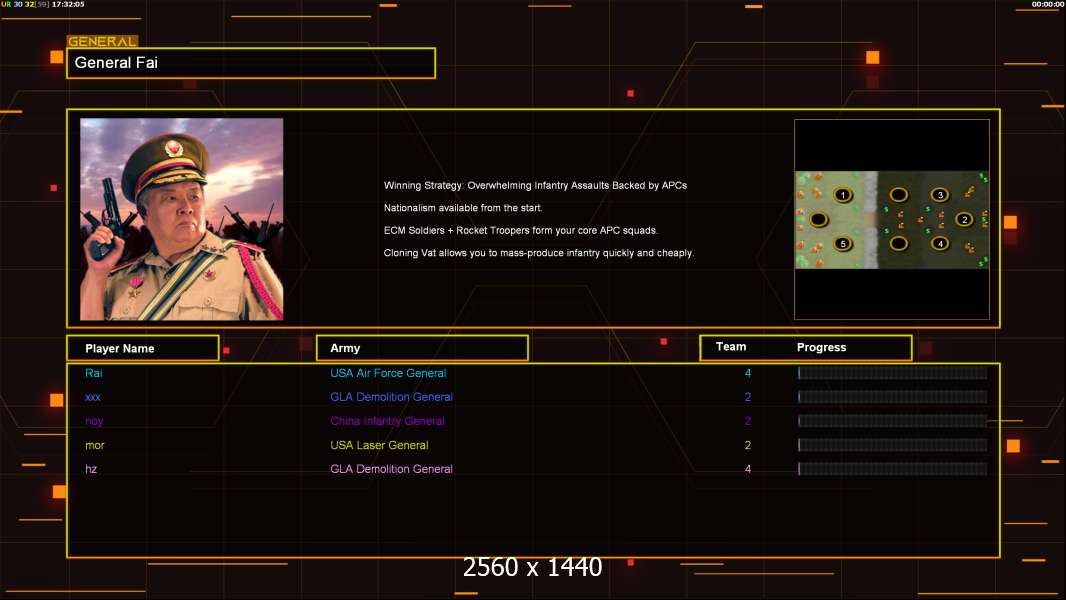This screenshot has width=1066, height=600.
Task: Click the General Fai name field
Action: [251, 63]
